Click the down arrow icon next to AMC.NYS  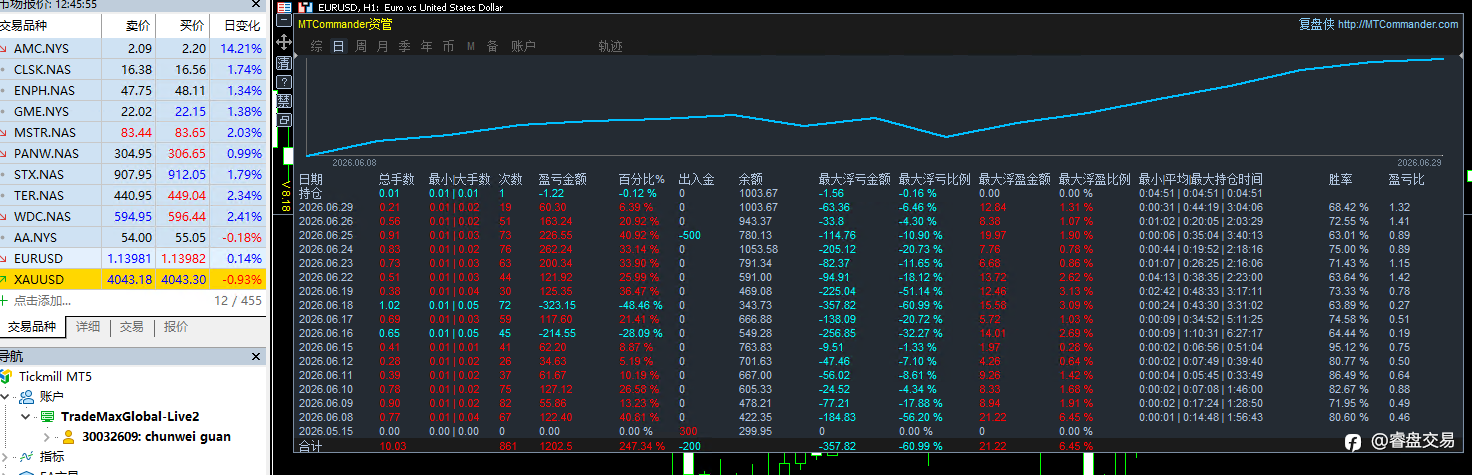(x=5, y=48)
